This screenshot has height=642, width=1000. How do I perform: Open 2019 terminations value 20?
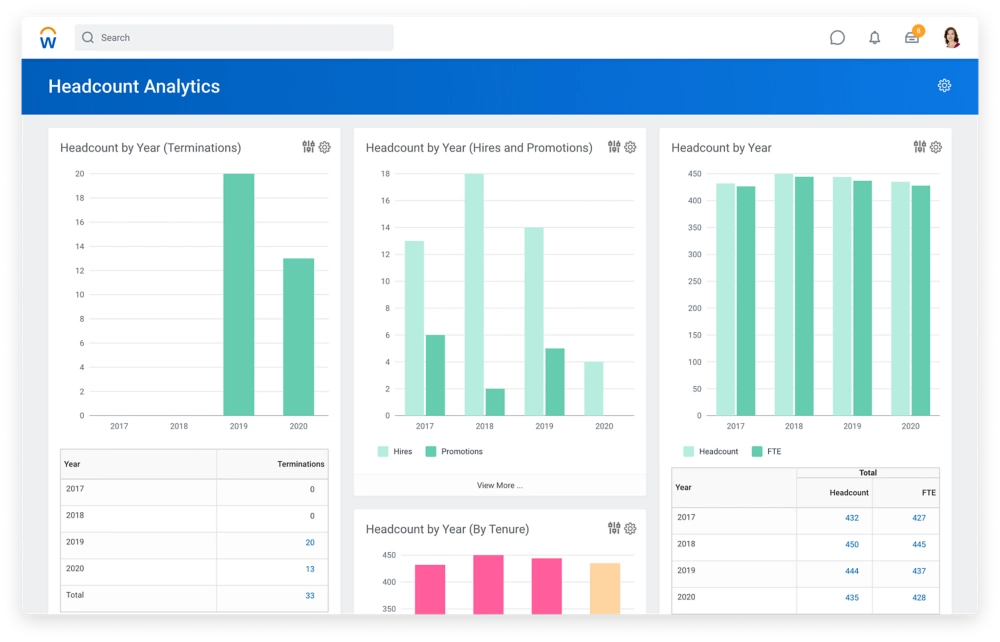pyautogui.click(x=310, y=542)
